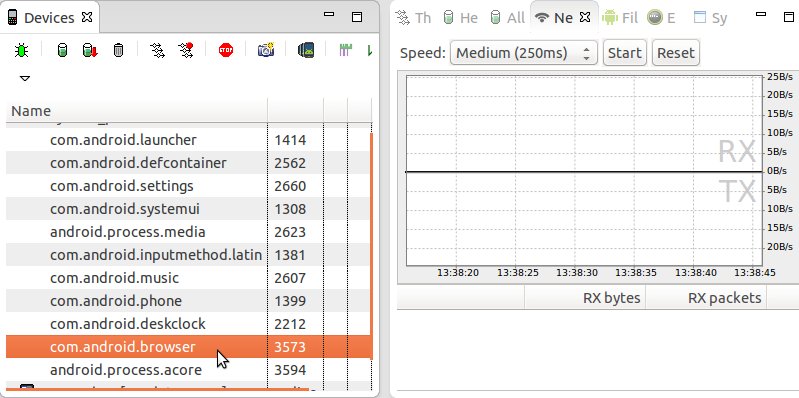Screen dimensions: 799x398
Task: Click the Devices list vertical scrollbar
Action: pyautogui.click(x=371, y=246)
